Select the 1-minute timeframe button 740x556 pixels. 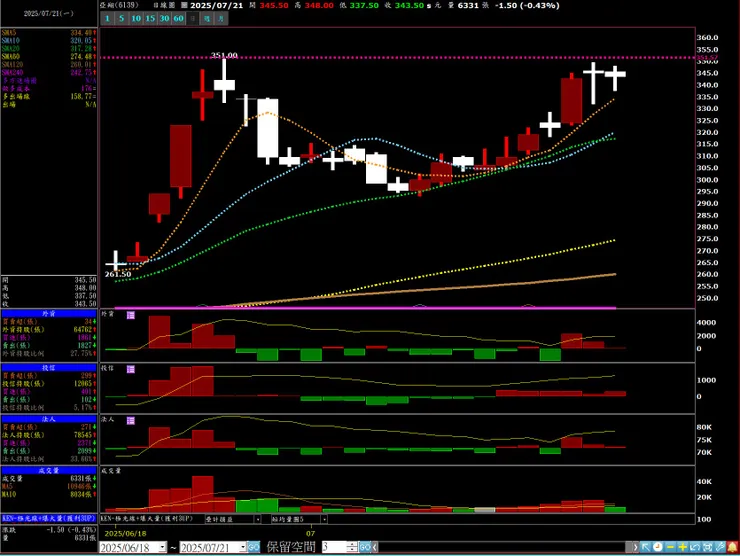[x=108, y=18]
